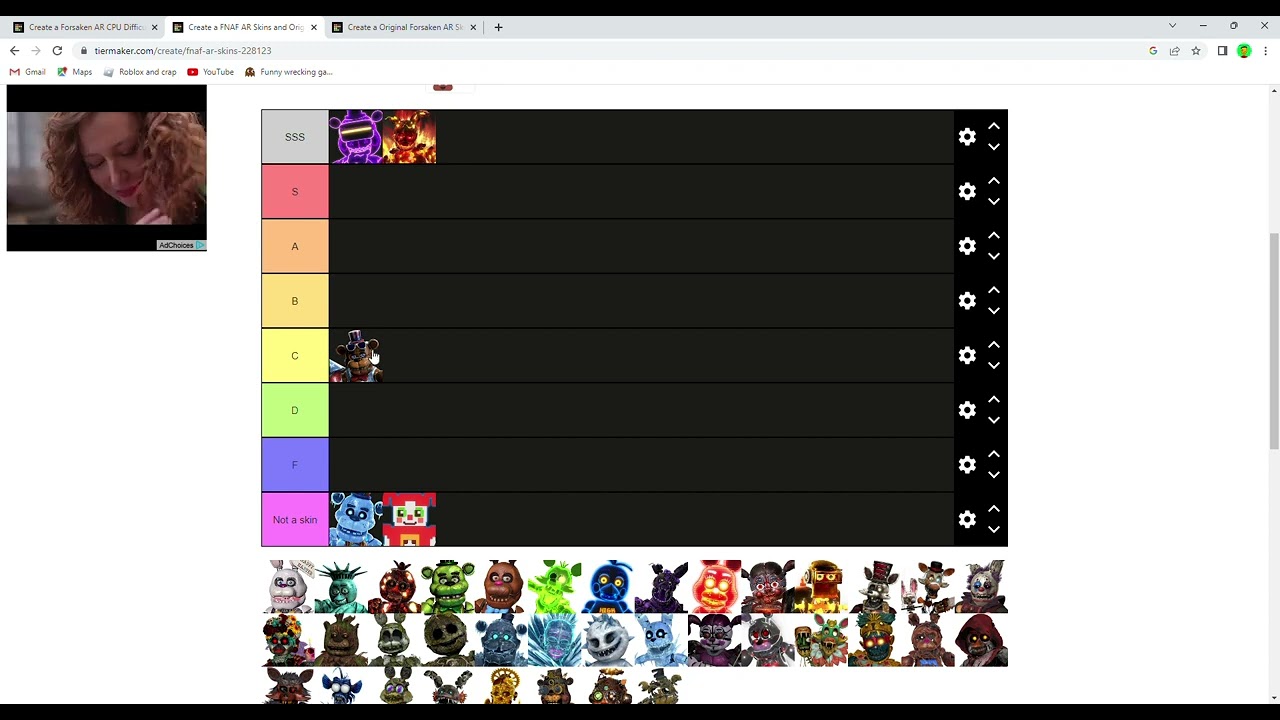
Task: Open Google icon in address bar
Action: (x=1153, y=50)
